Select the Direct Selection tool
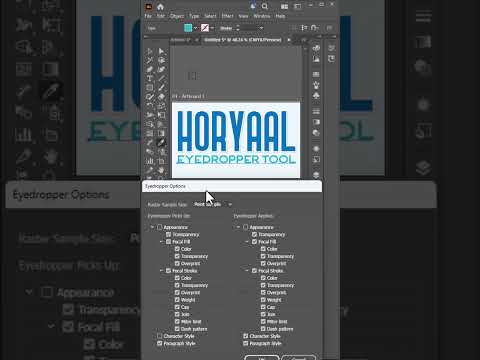The height and width of the screenshot is (360, 480). click(x=161, y=51)
